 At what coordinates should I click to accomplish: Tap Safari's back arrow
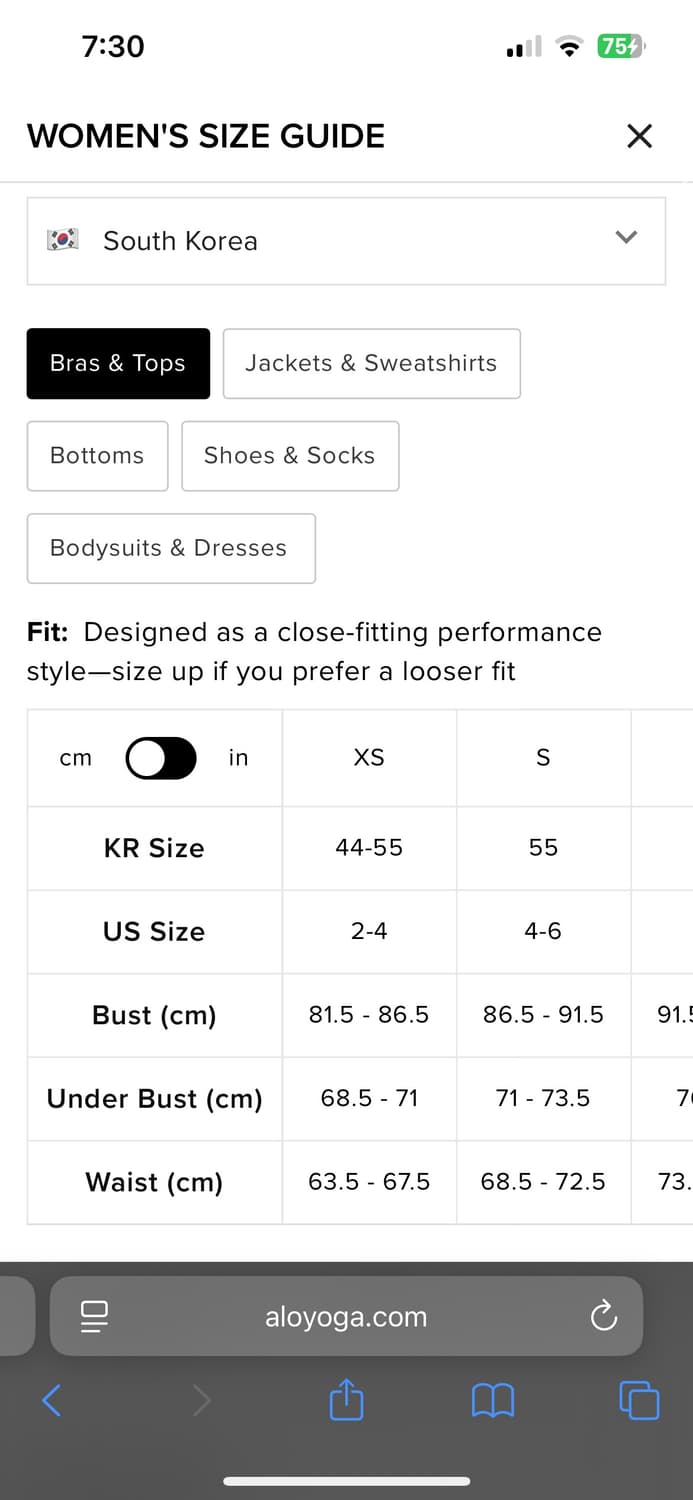tap(52, 1400)
